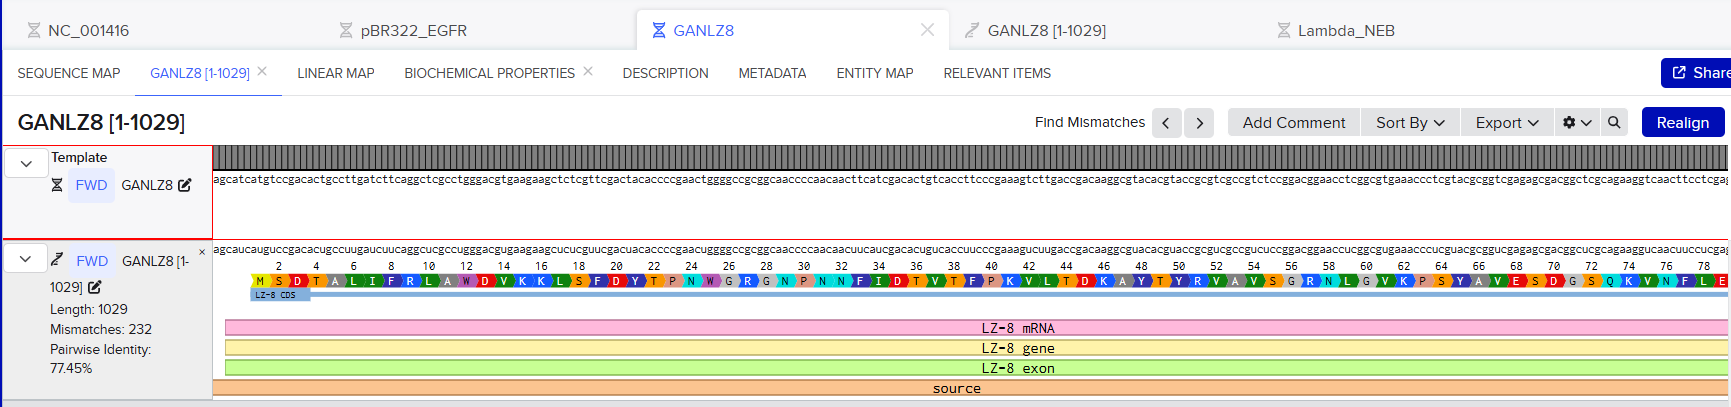Collapse the Template row chevron
1731x407 pixels.
27,163
